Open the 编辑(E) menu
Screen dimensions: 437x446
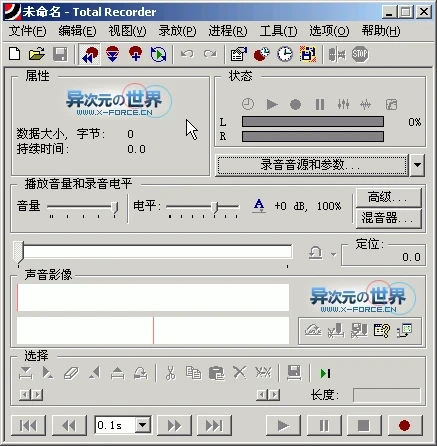pos(77,31)
